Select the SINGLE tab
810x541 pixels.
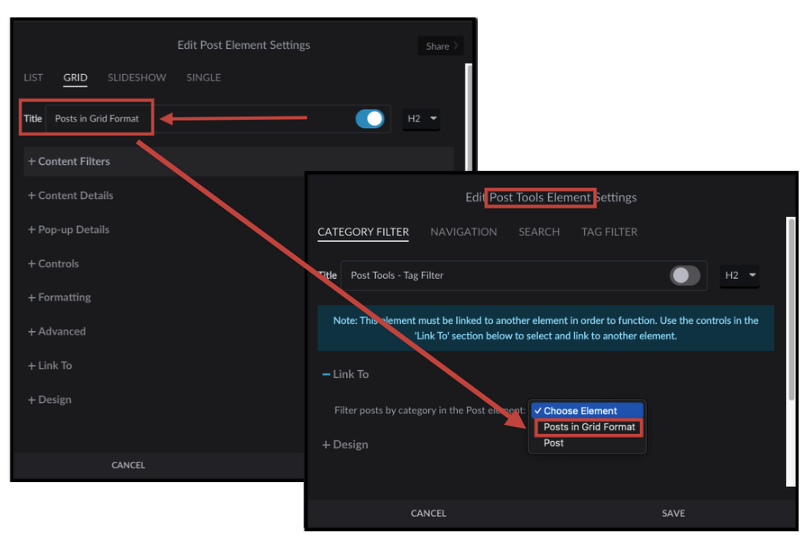(203, 78)
